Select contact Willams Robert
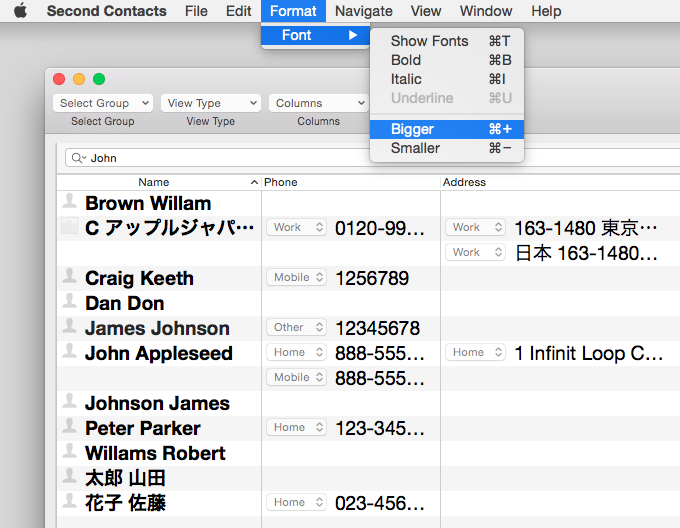 pyautogui.click(x=155, y=453)
